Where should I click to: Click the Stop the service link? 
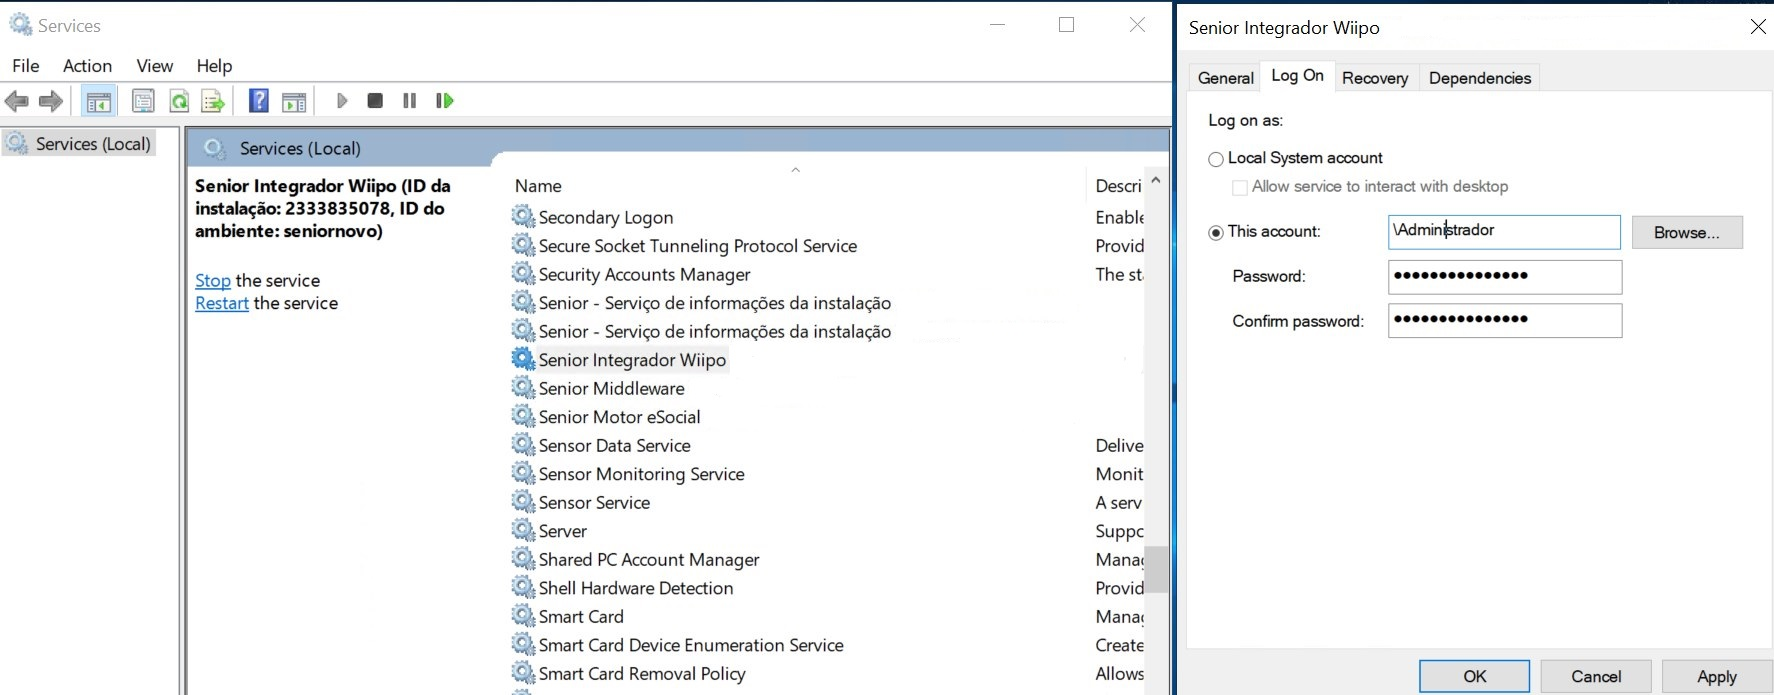(x=212, y=281)
